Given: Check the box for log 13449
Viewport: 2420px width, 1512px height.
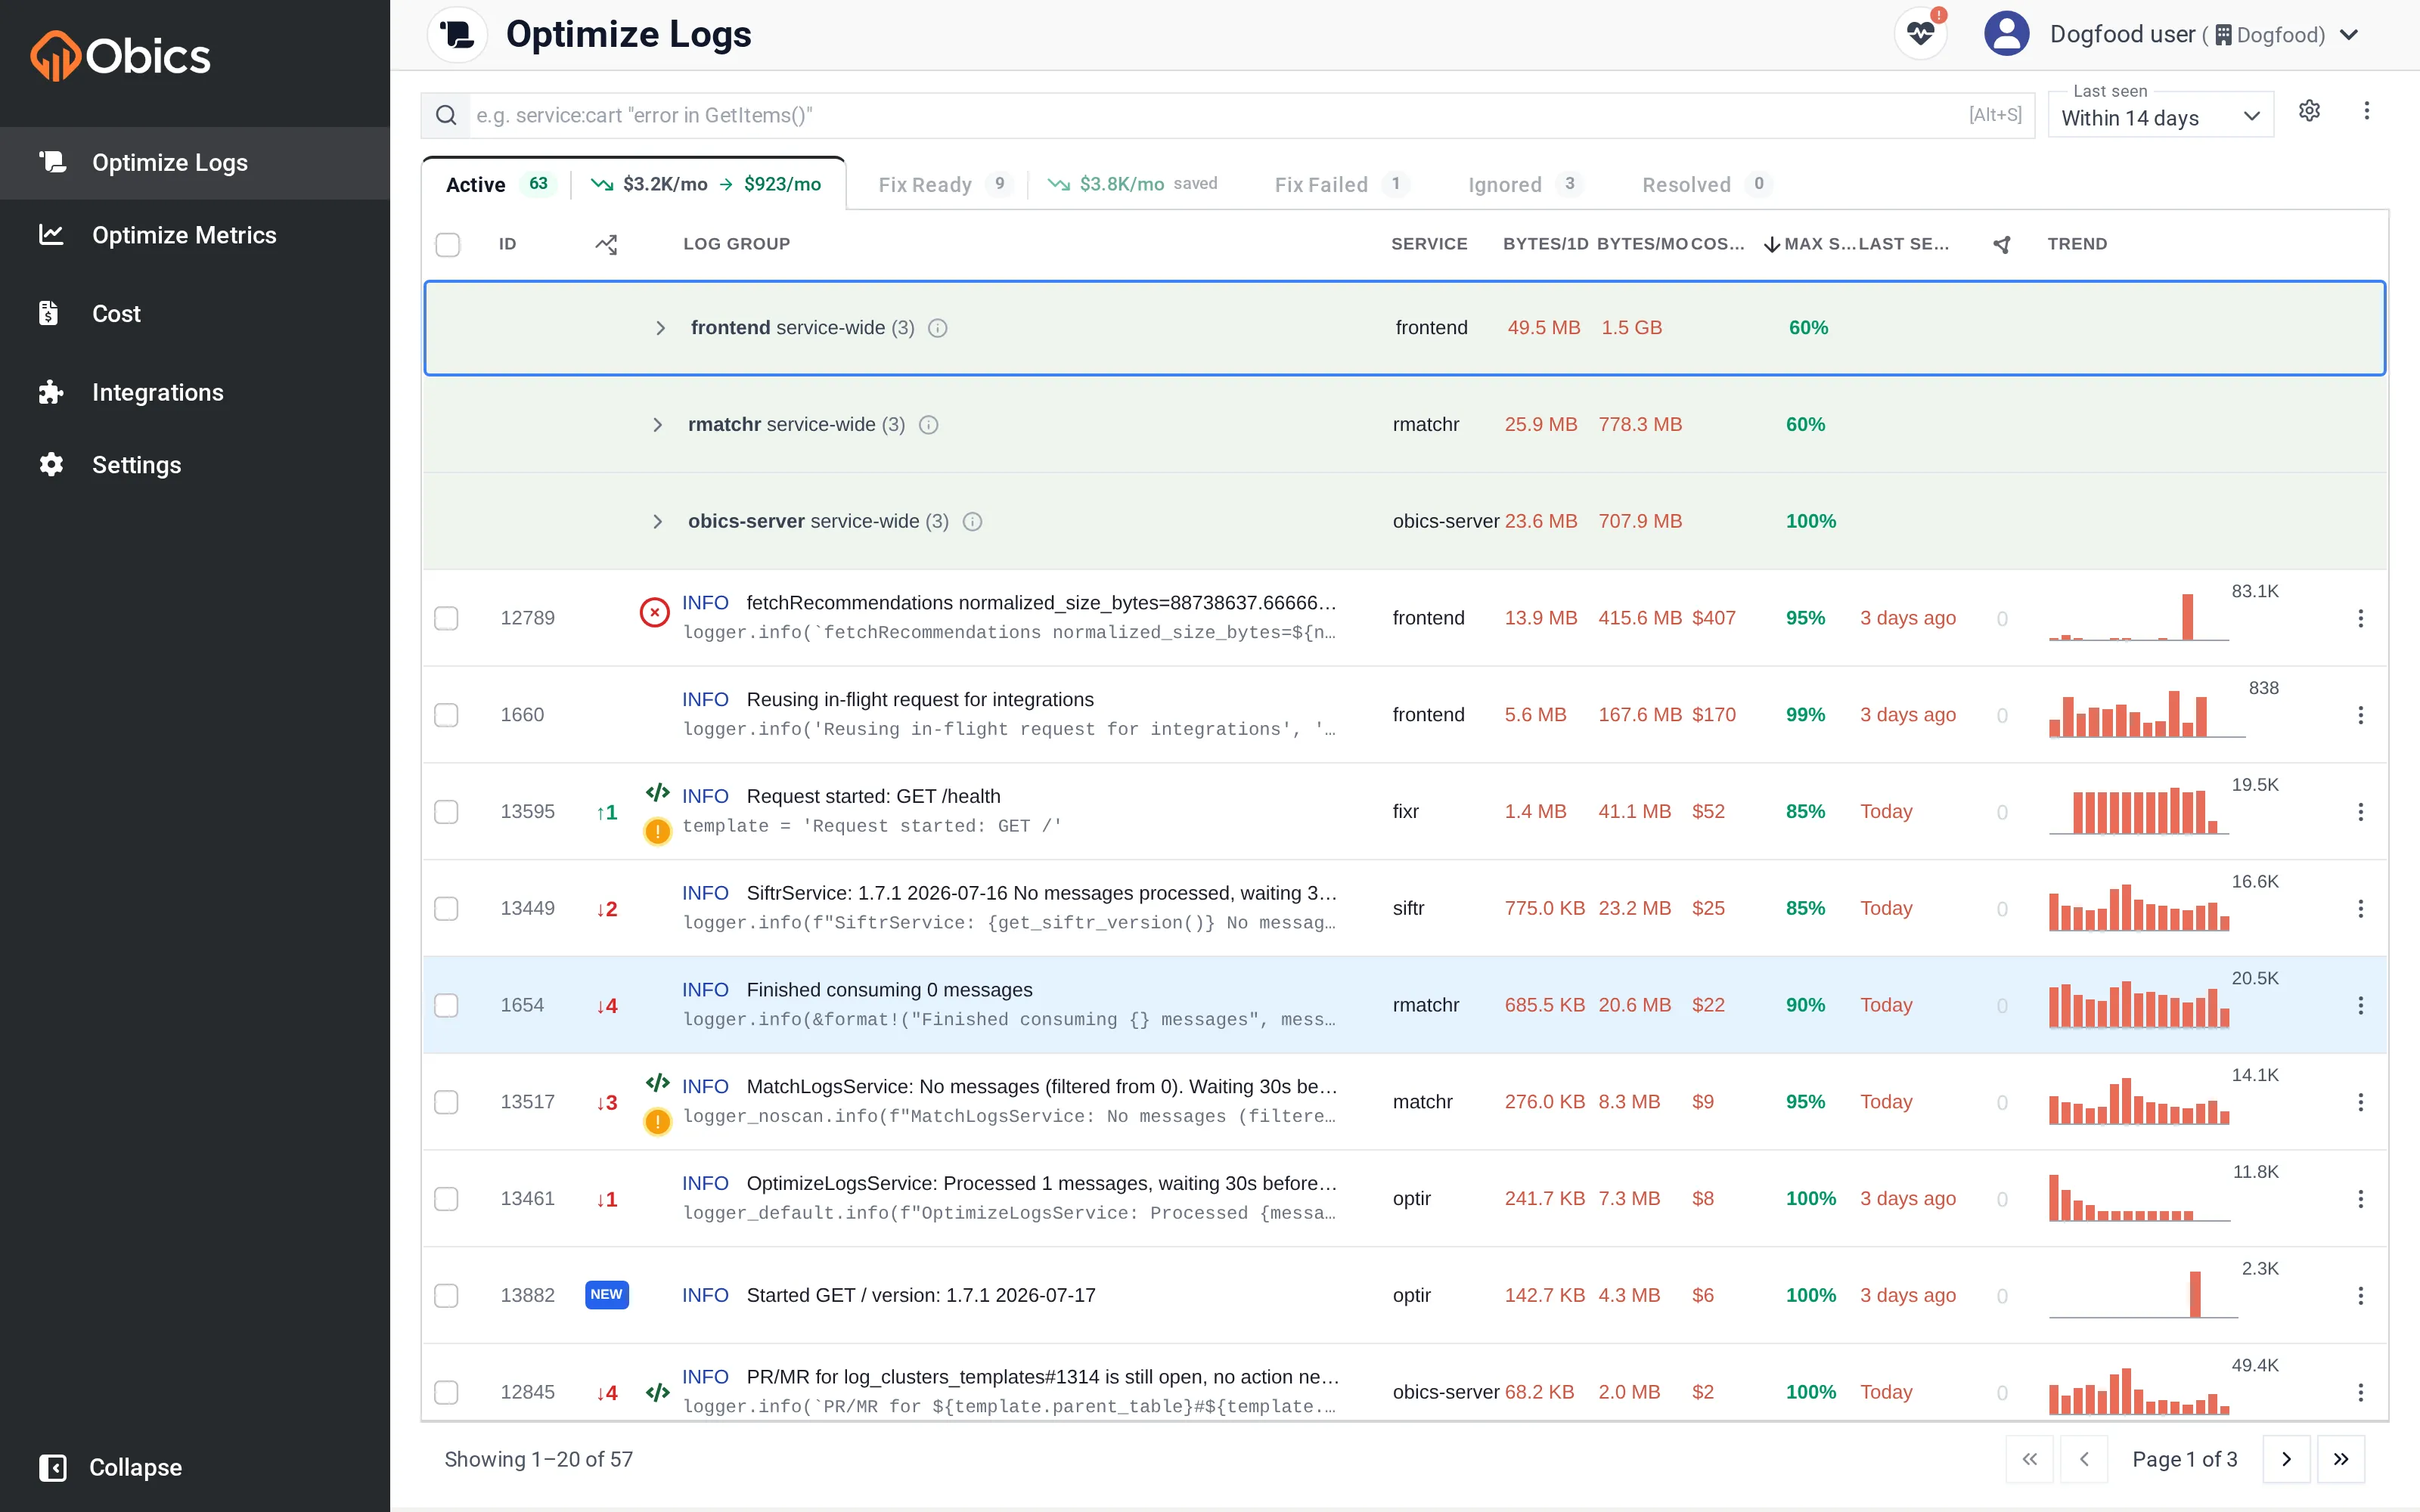Looking at the screenshot, I should point(446,909).
